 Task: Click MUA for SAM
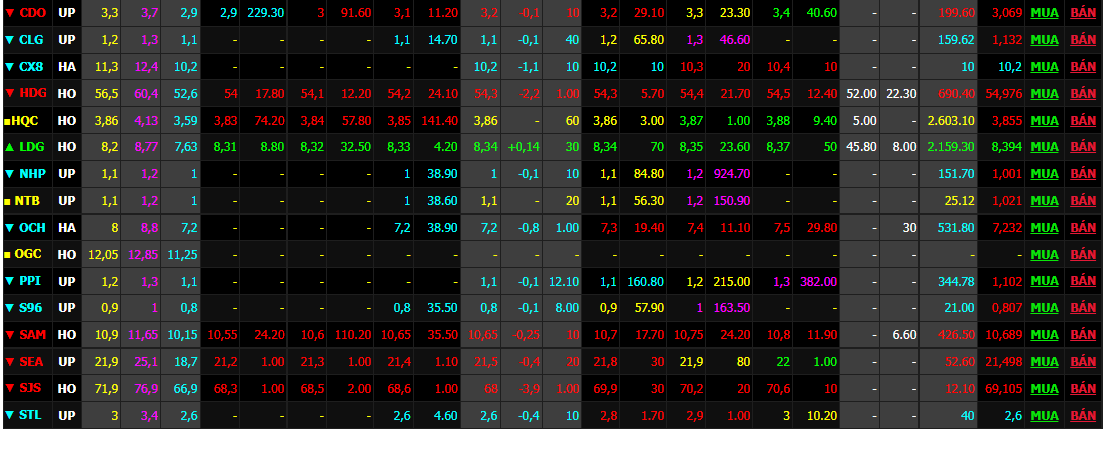point(1044,334)
